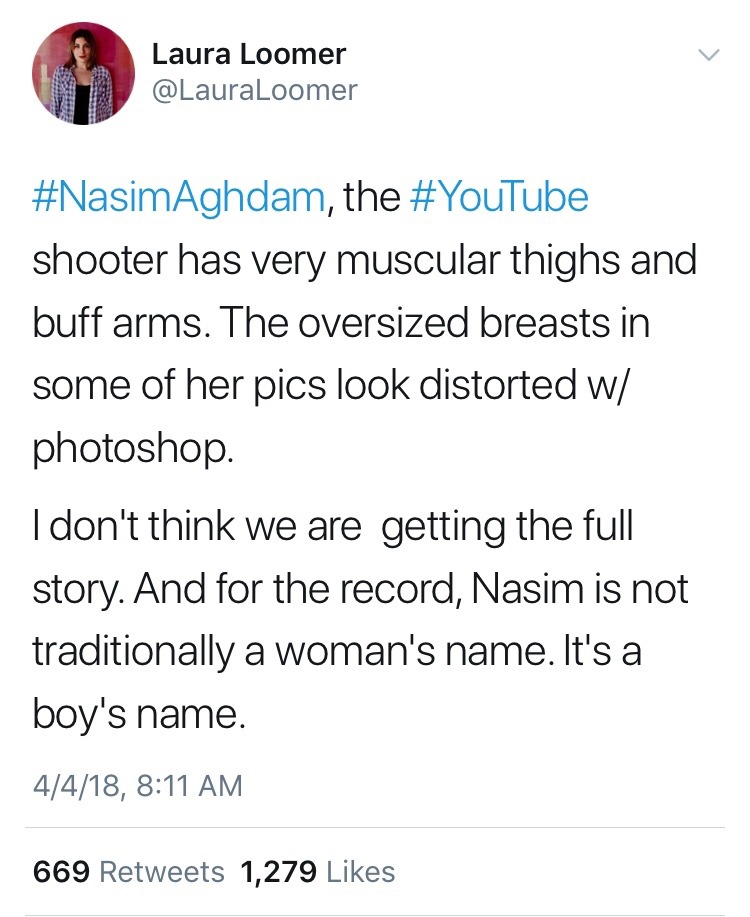Follow the #YouTube hashtag link
Image resolution: width=750 pixels, height=917 pixels.
[499, 197]
